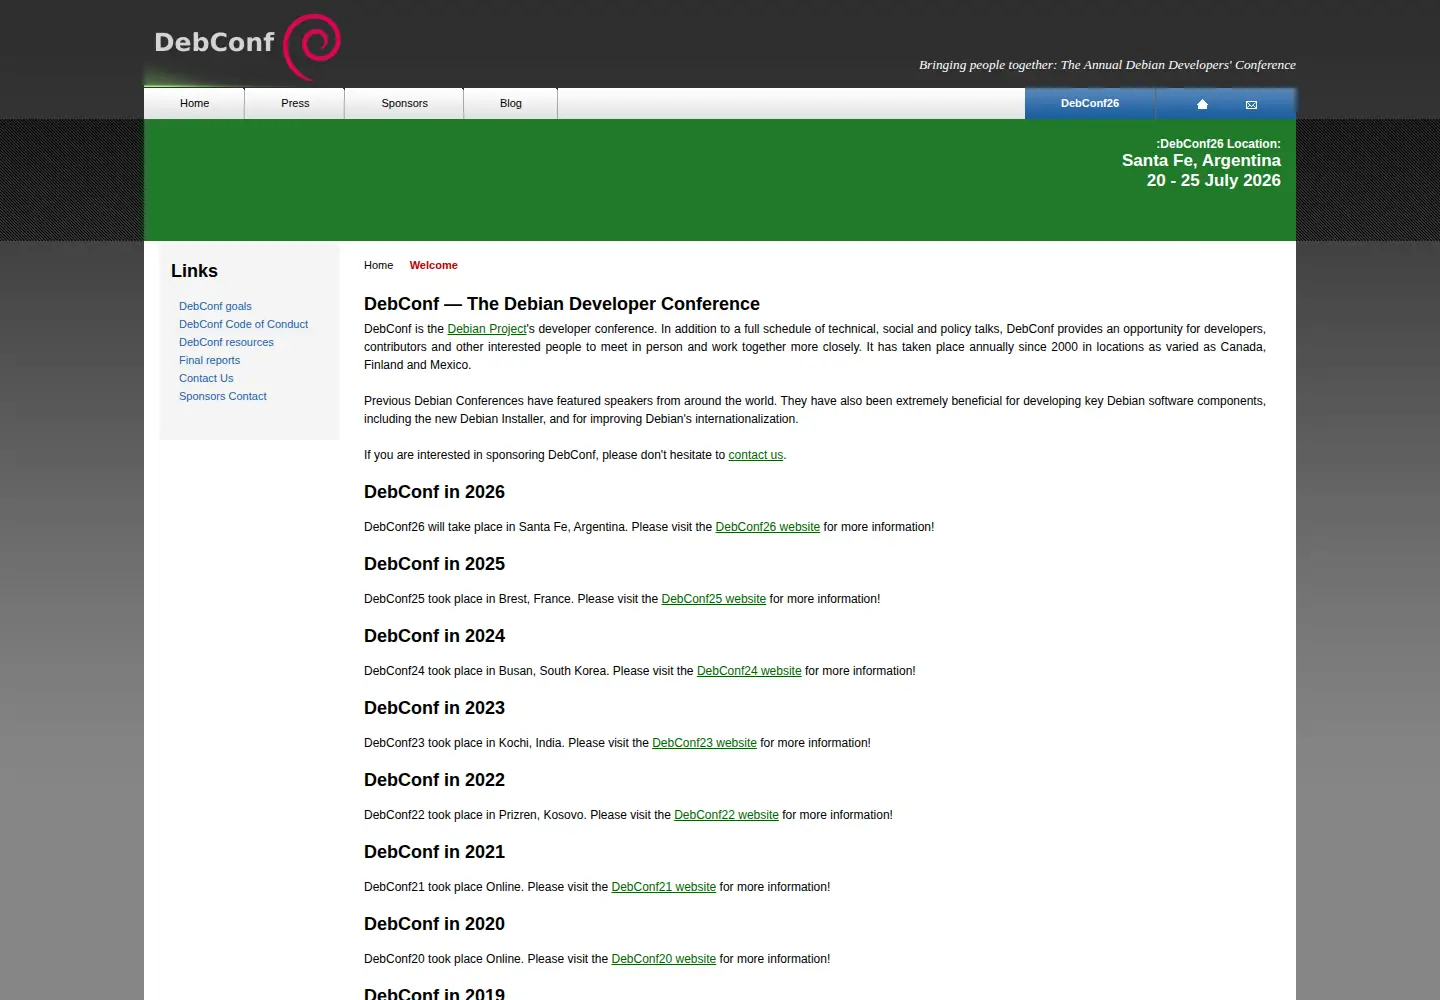
Task: Open DebConf goals sidebar link
Action: 215,306
